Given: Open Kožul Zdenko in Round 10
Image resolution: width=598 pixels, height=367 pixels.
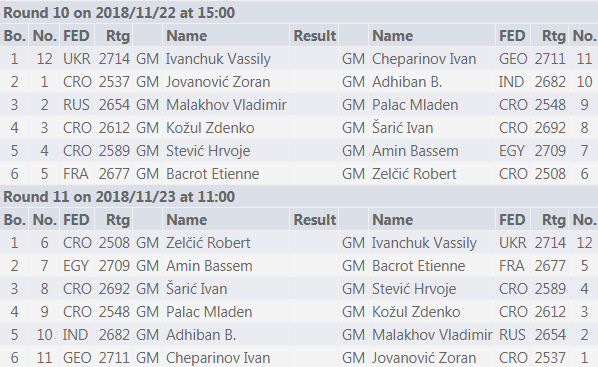Looking at the screenshot, I should coord(210,128).
